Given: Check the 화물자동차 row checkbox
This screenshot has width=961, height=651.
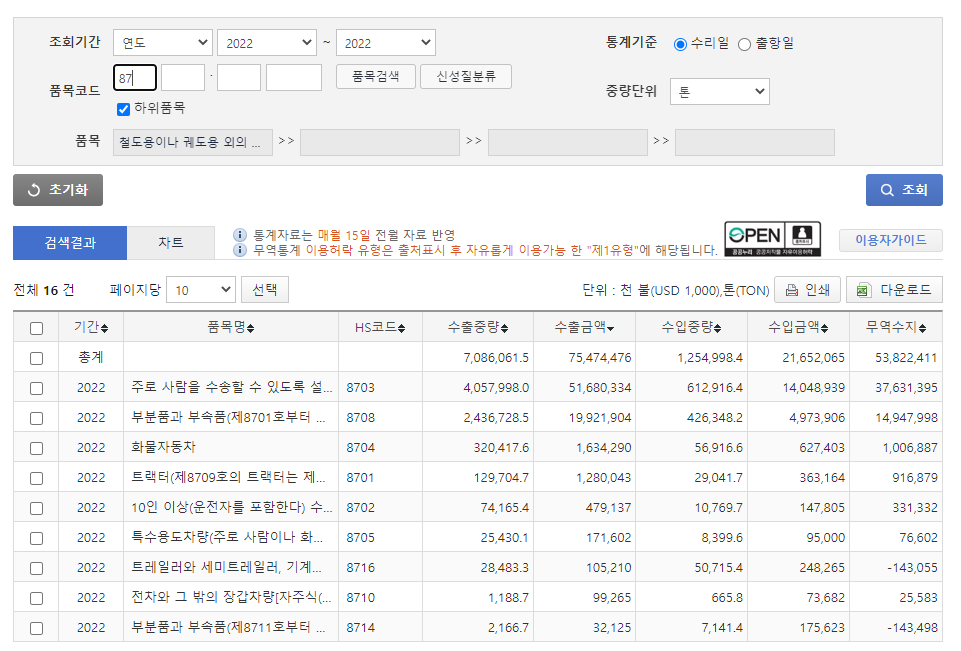Looking at the screenshot, I should (36, 448).
